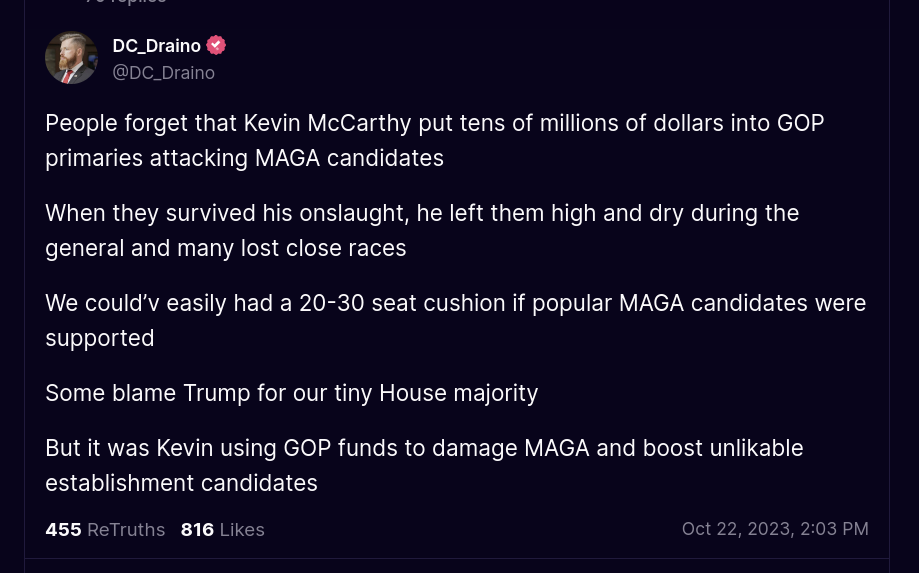
Task: Click the 2:03 PM time stamp
Action: pos(834,529)
